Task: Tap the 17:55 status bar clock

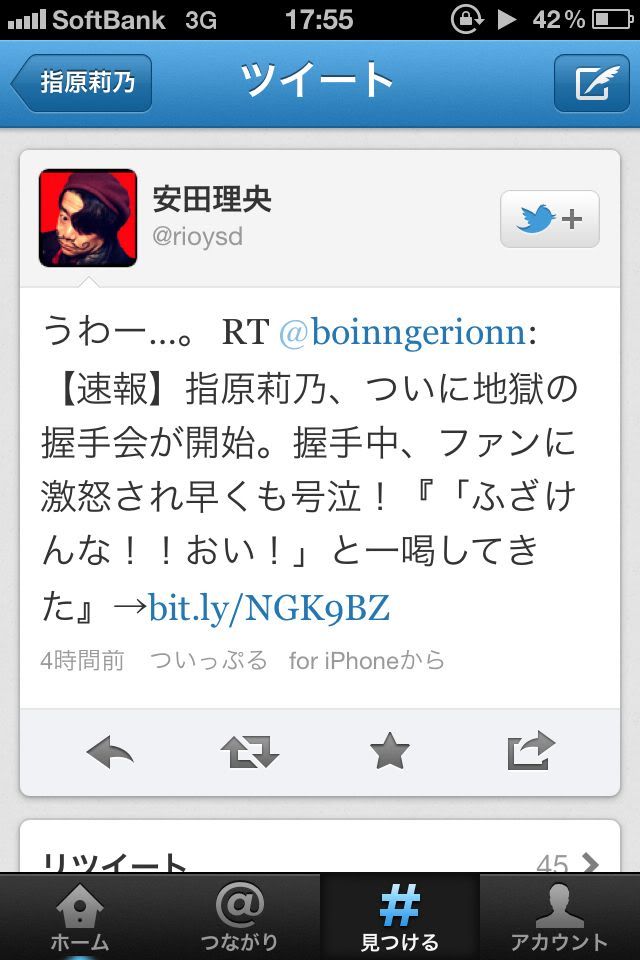Action: 319,19
